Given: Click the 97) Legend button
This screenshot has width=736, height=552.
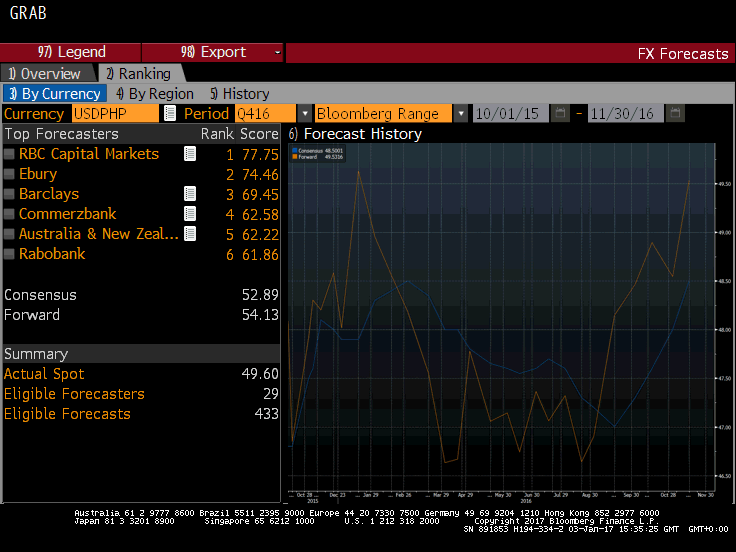Looking at the screenshot, I should point(71,52).
